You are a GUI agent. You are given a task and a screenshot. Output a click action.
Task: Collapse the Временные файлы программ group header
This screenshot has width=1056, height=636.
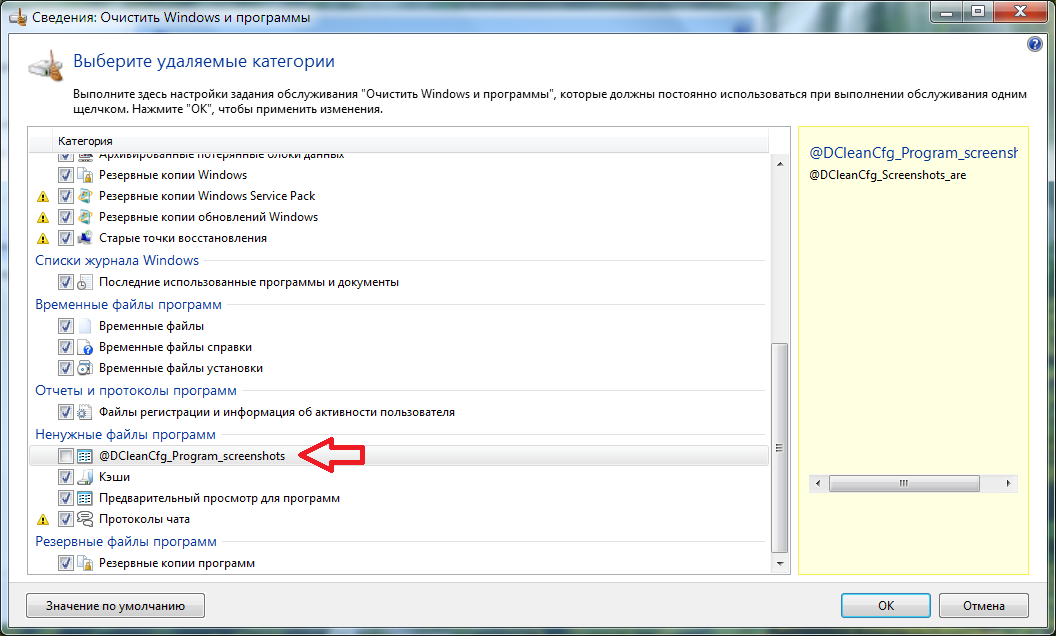pos(128,304)
